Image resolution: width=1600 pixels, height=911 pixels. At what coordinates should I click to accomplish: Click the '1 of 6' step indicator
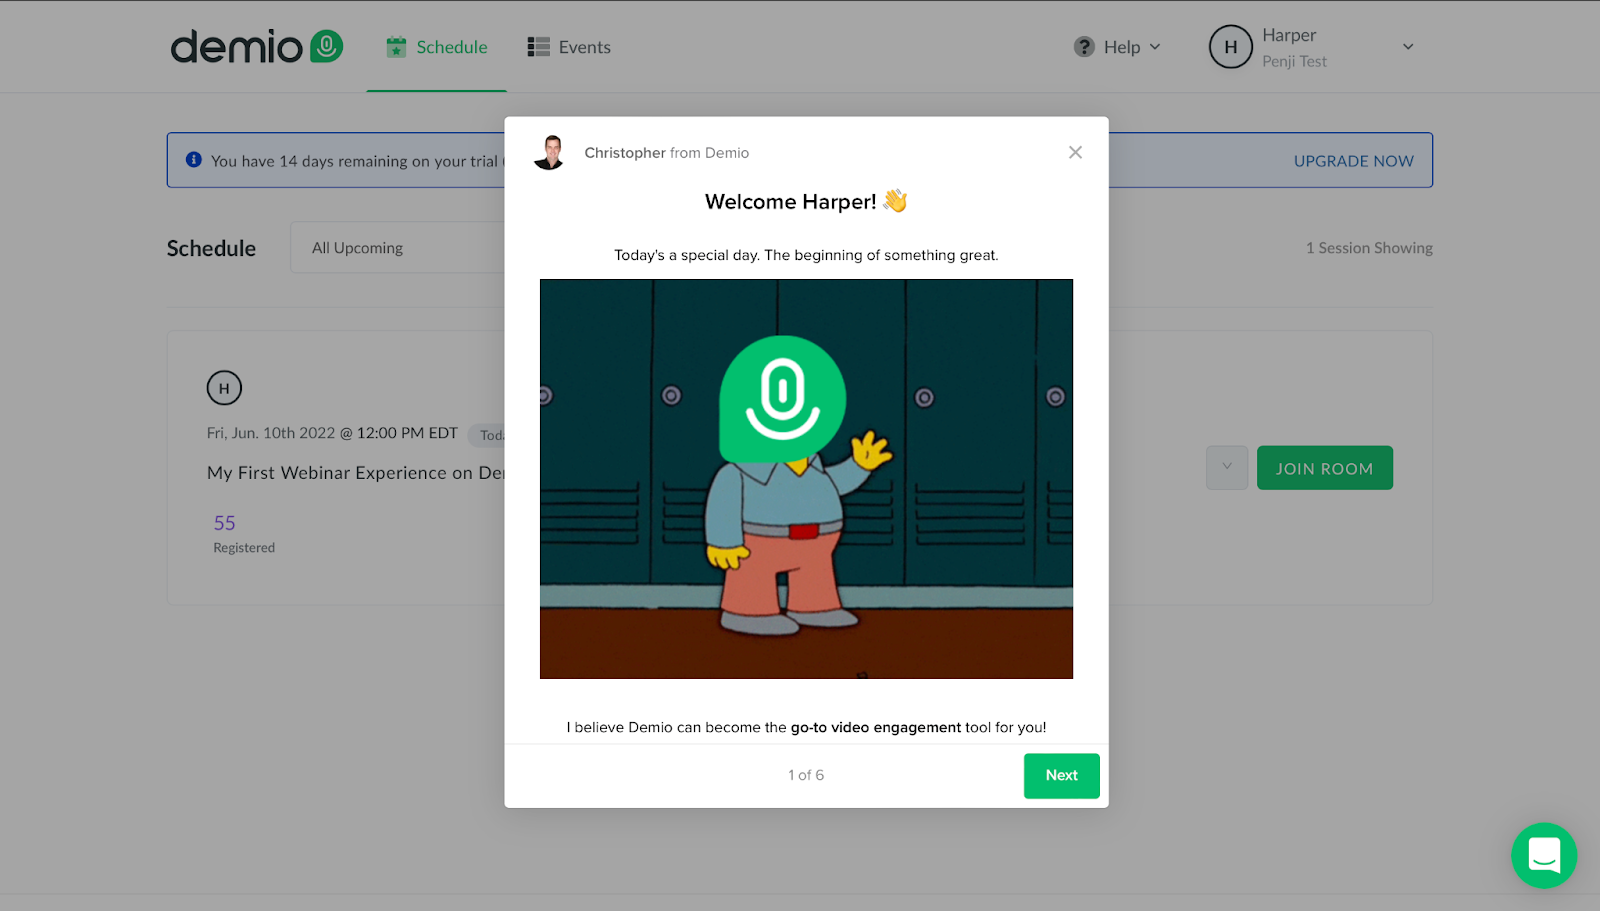[806, 776]
